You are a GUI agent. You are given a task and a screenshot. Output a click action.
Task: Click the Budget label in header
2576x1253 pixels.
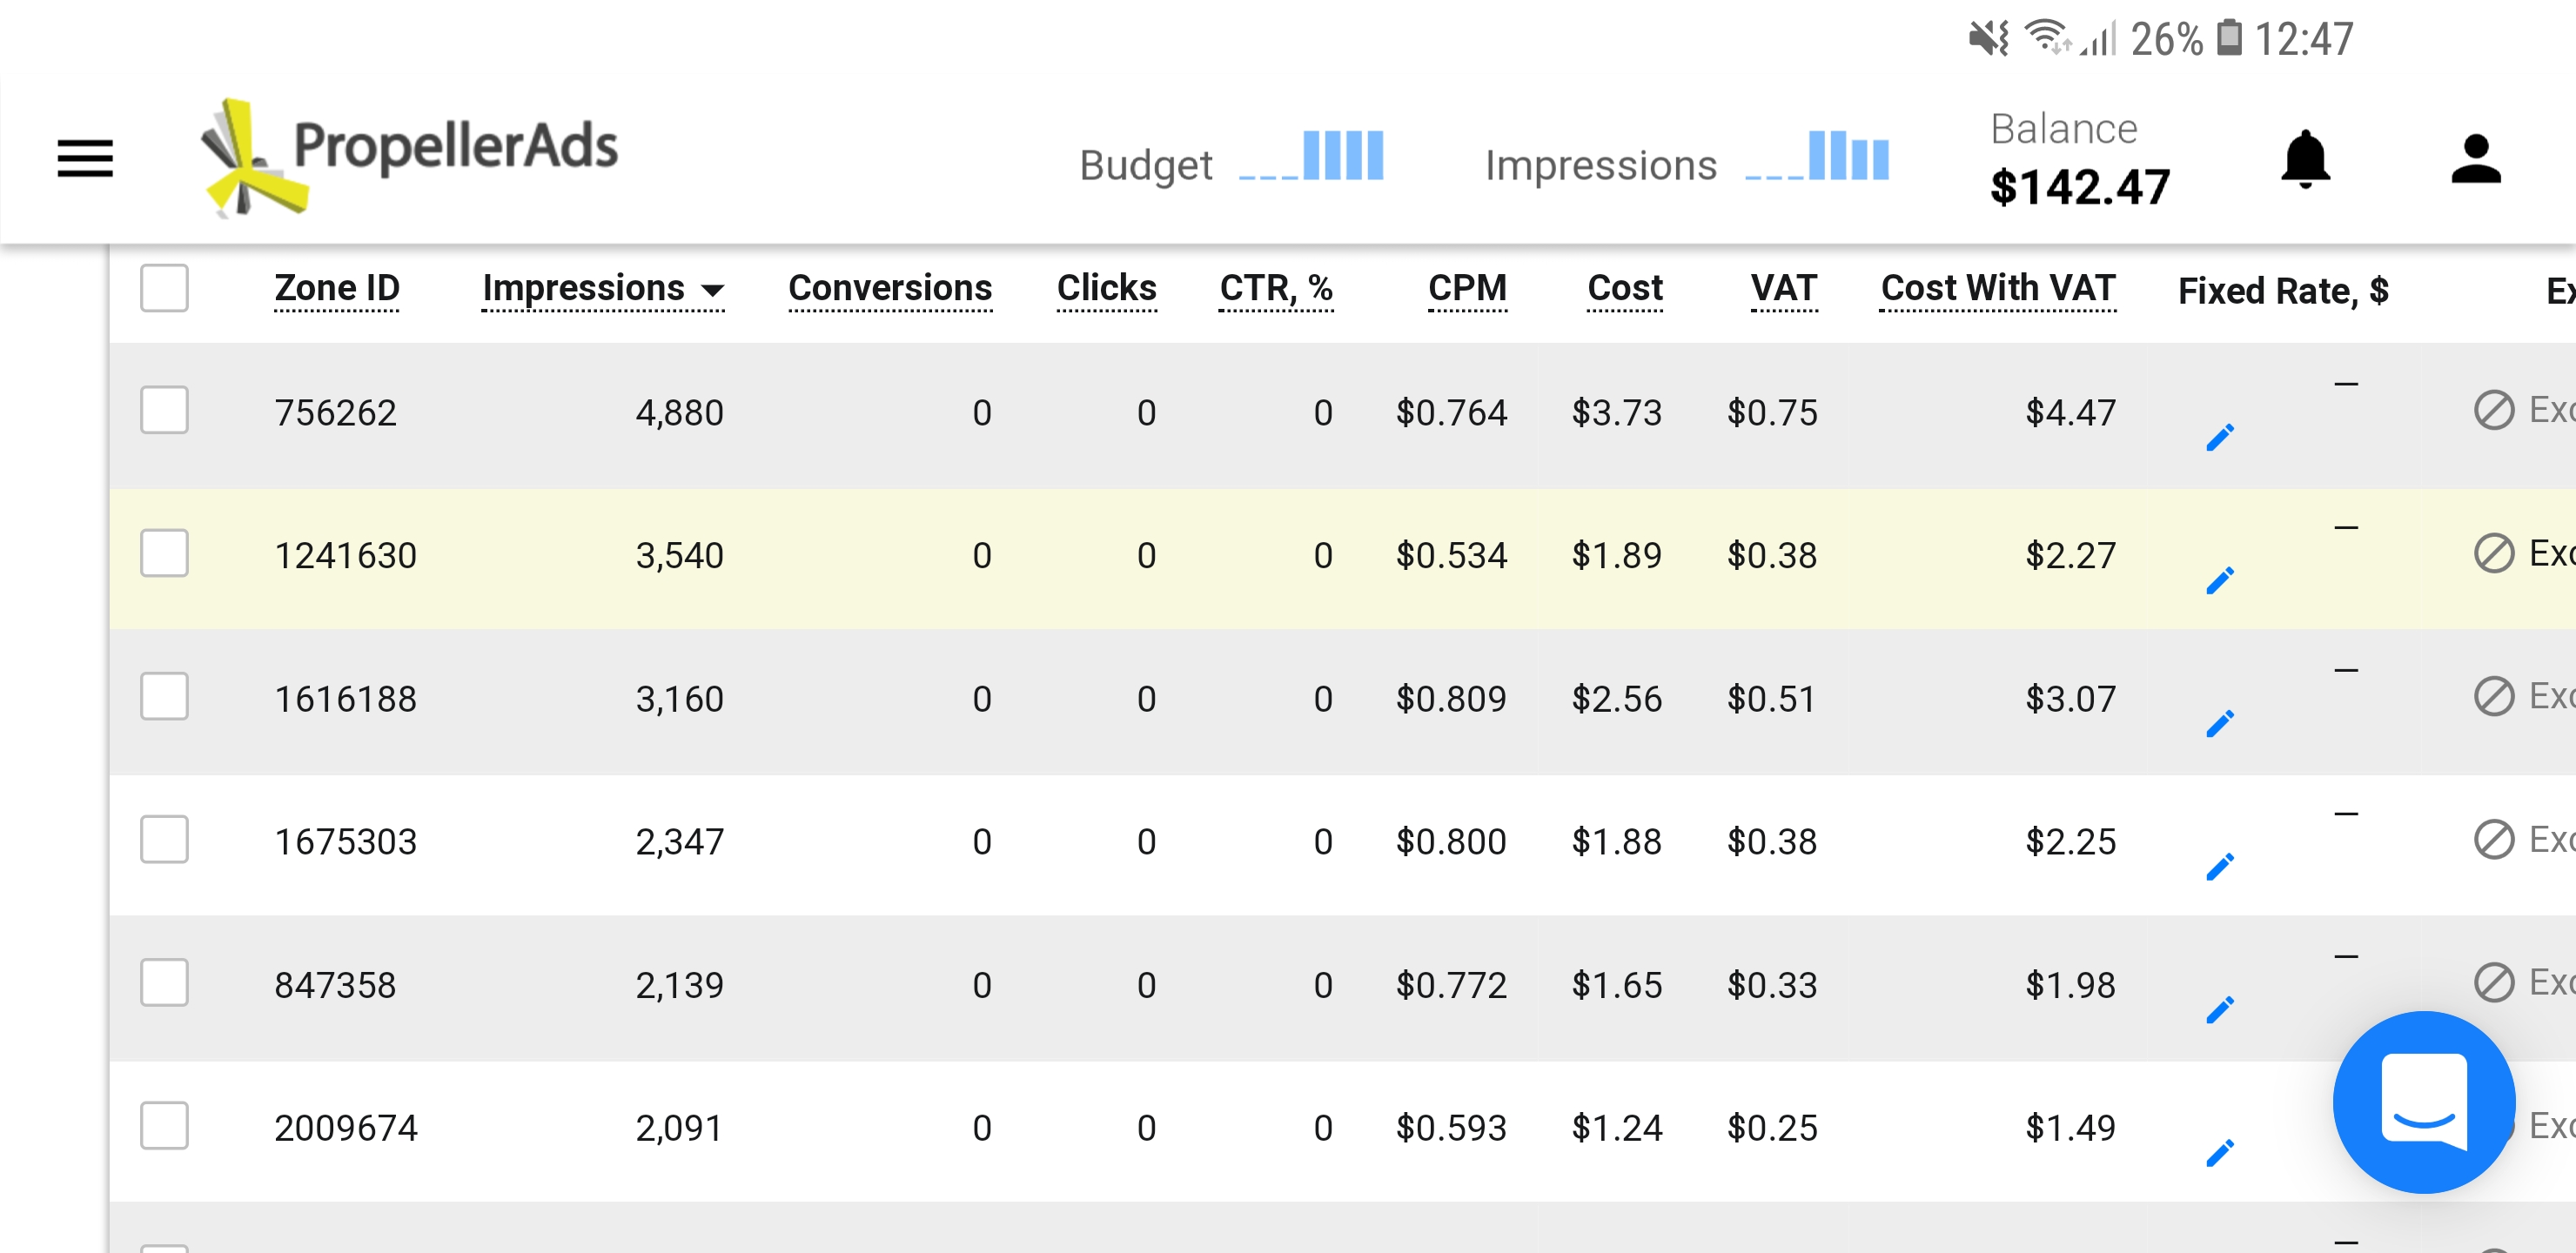tap(1146, 165)
